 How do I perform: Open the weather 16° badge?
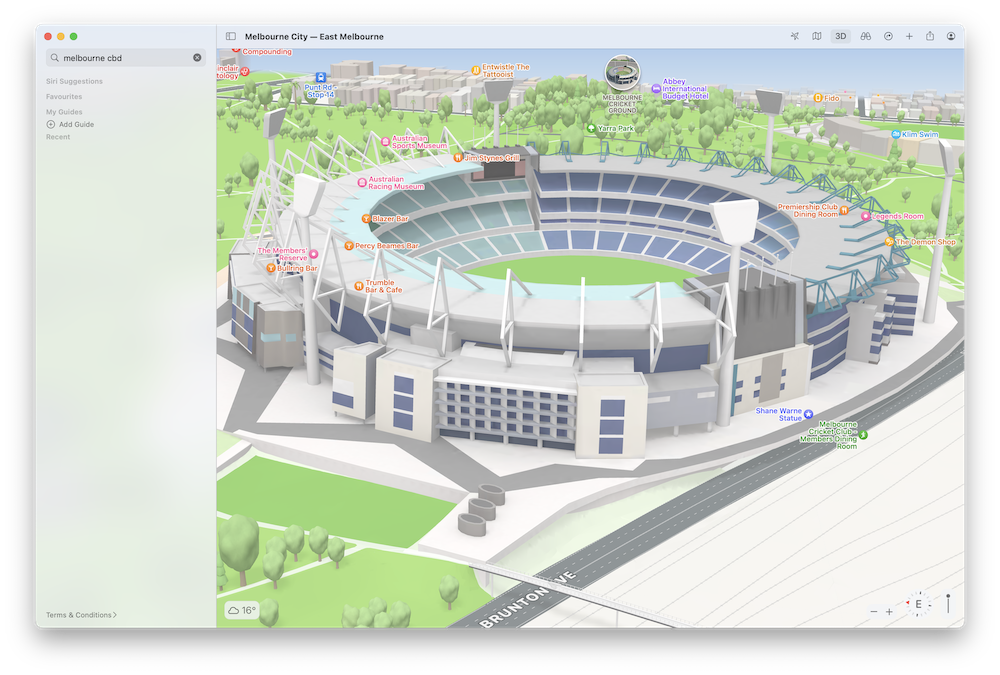pos(242,610)
